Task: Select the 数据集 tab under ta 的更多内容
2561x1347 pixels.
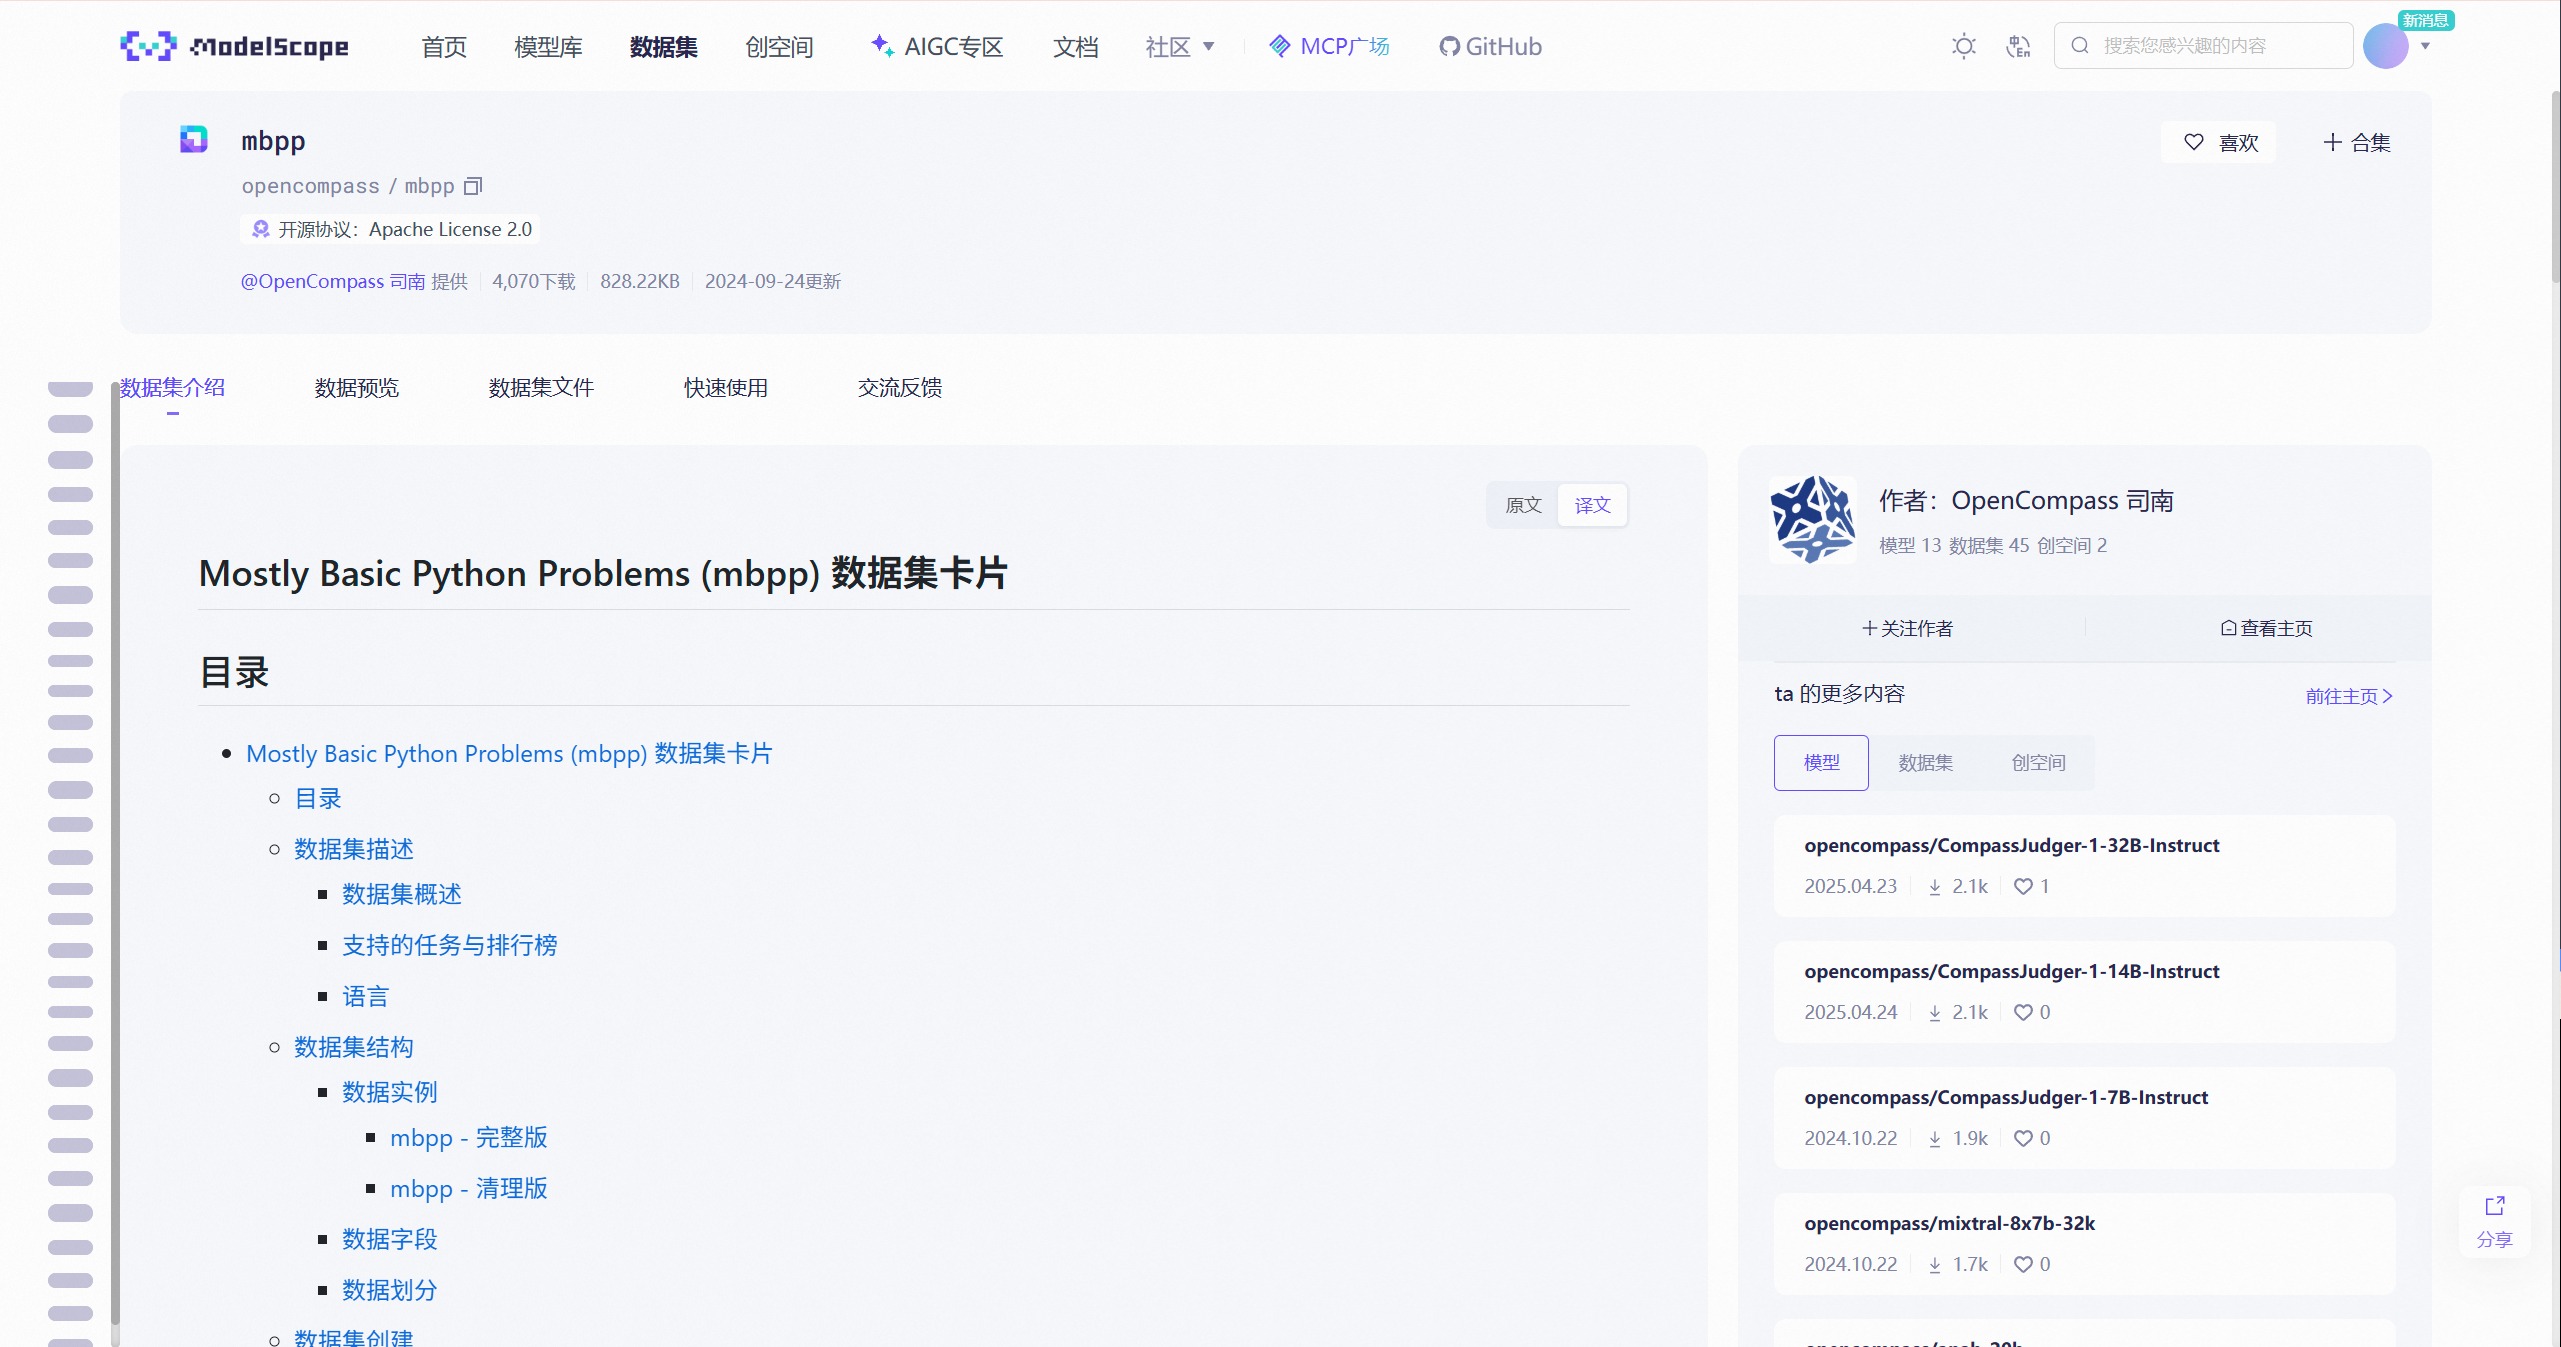Action: click(1926, 763)
